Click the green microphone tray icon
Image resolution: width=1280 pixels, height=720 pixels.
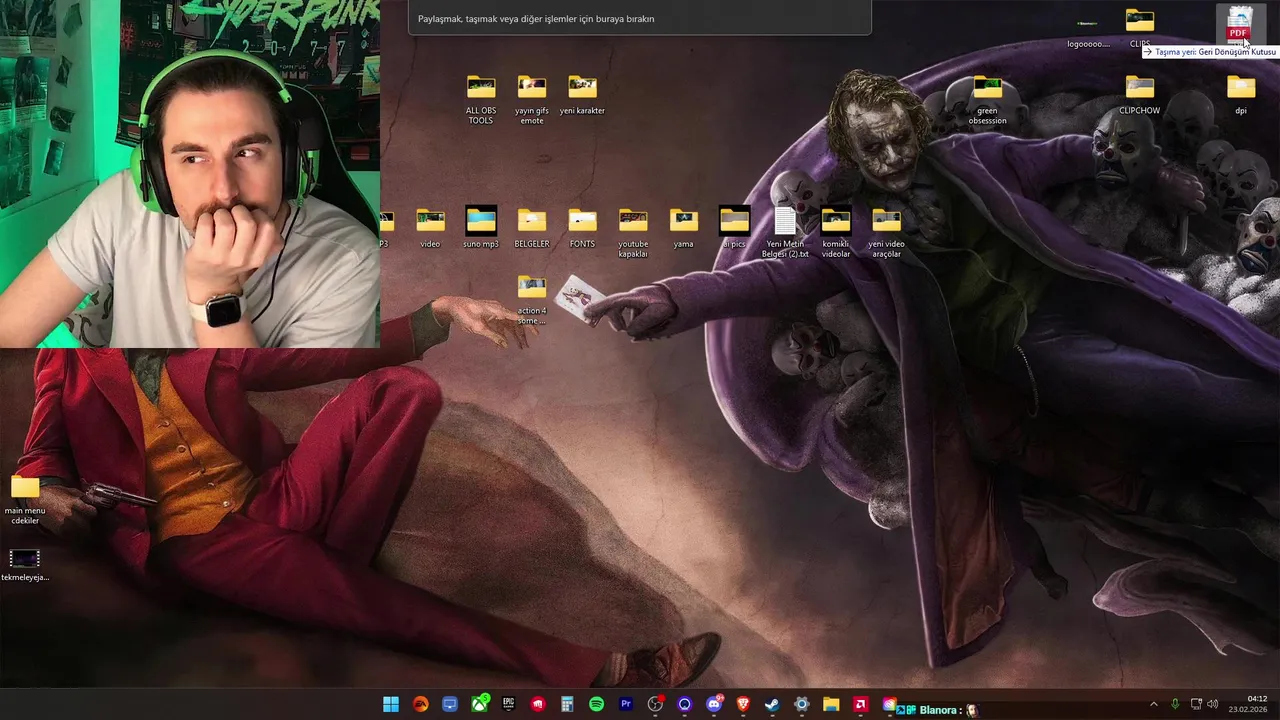click(1175, 704)
